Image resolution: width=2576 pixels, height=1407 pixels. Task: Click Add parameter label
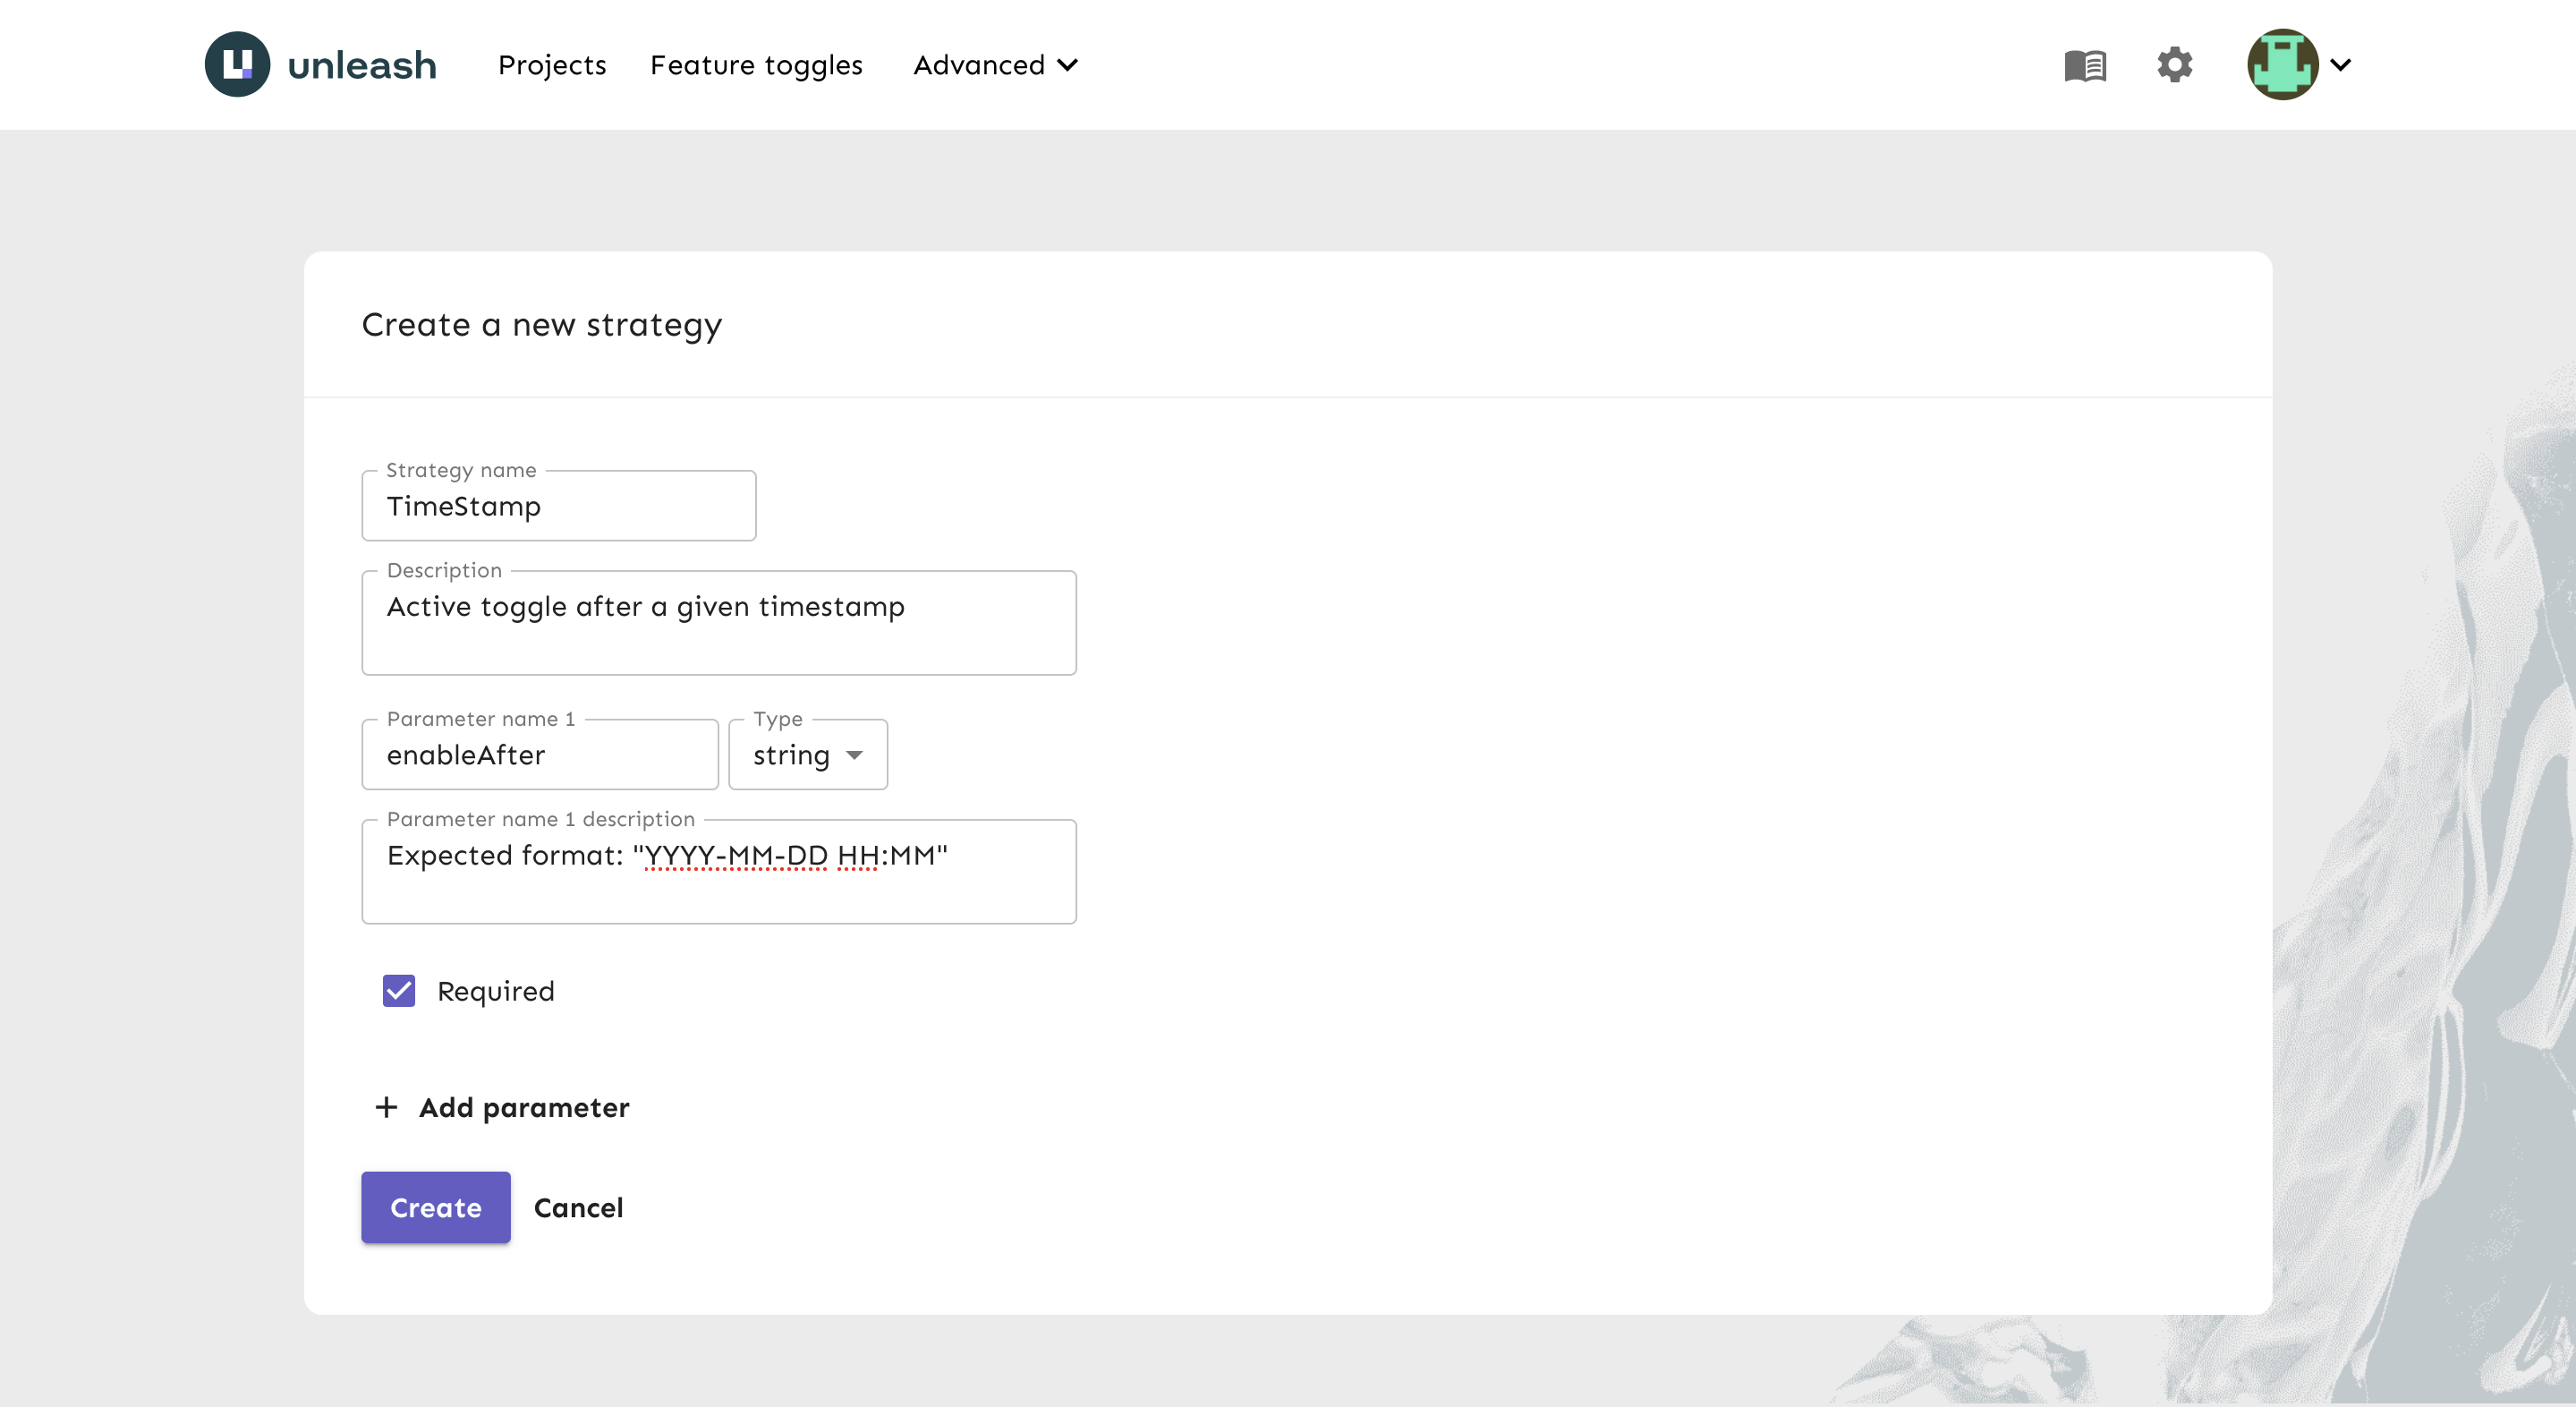click(524, 1108)
